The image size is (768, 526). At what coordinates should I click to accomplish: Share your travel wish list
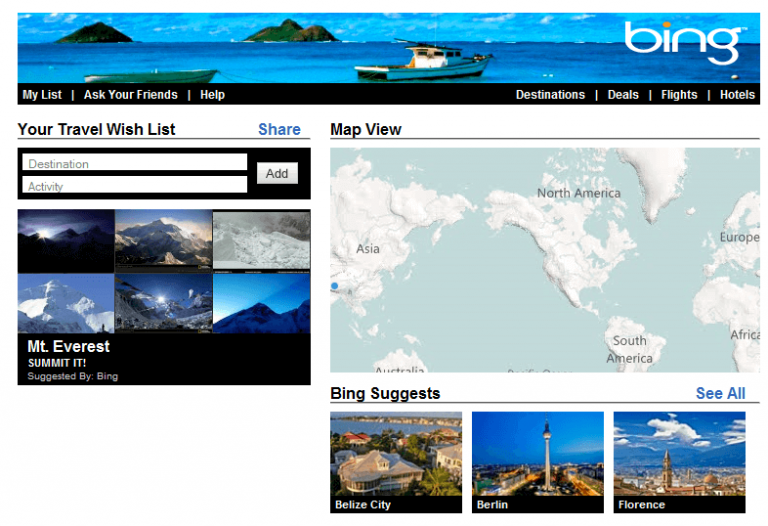pos(279,129)
